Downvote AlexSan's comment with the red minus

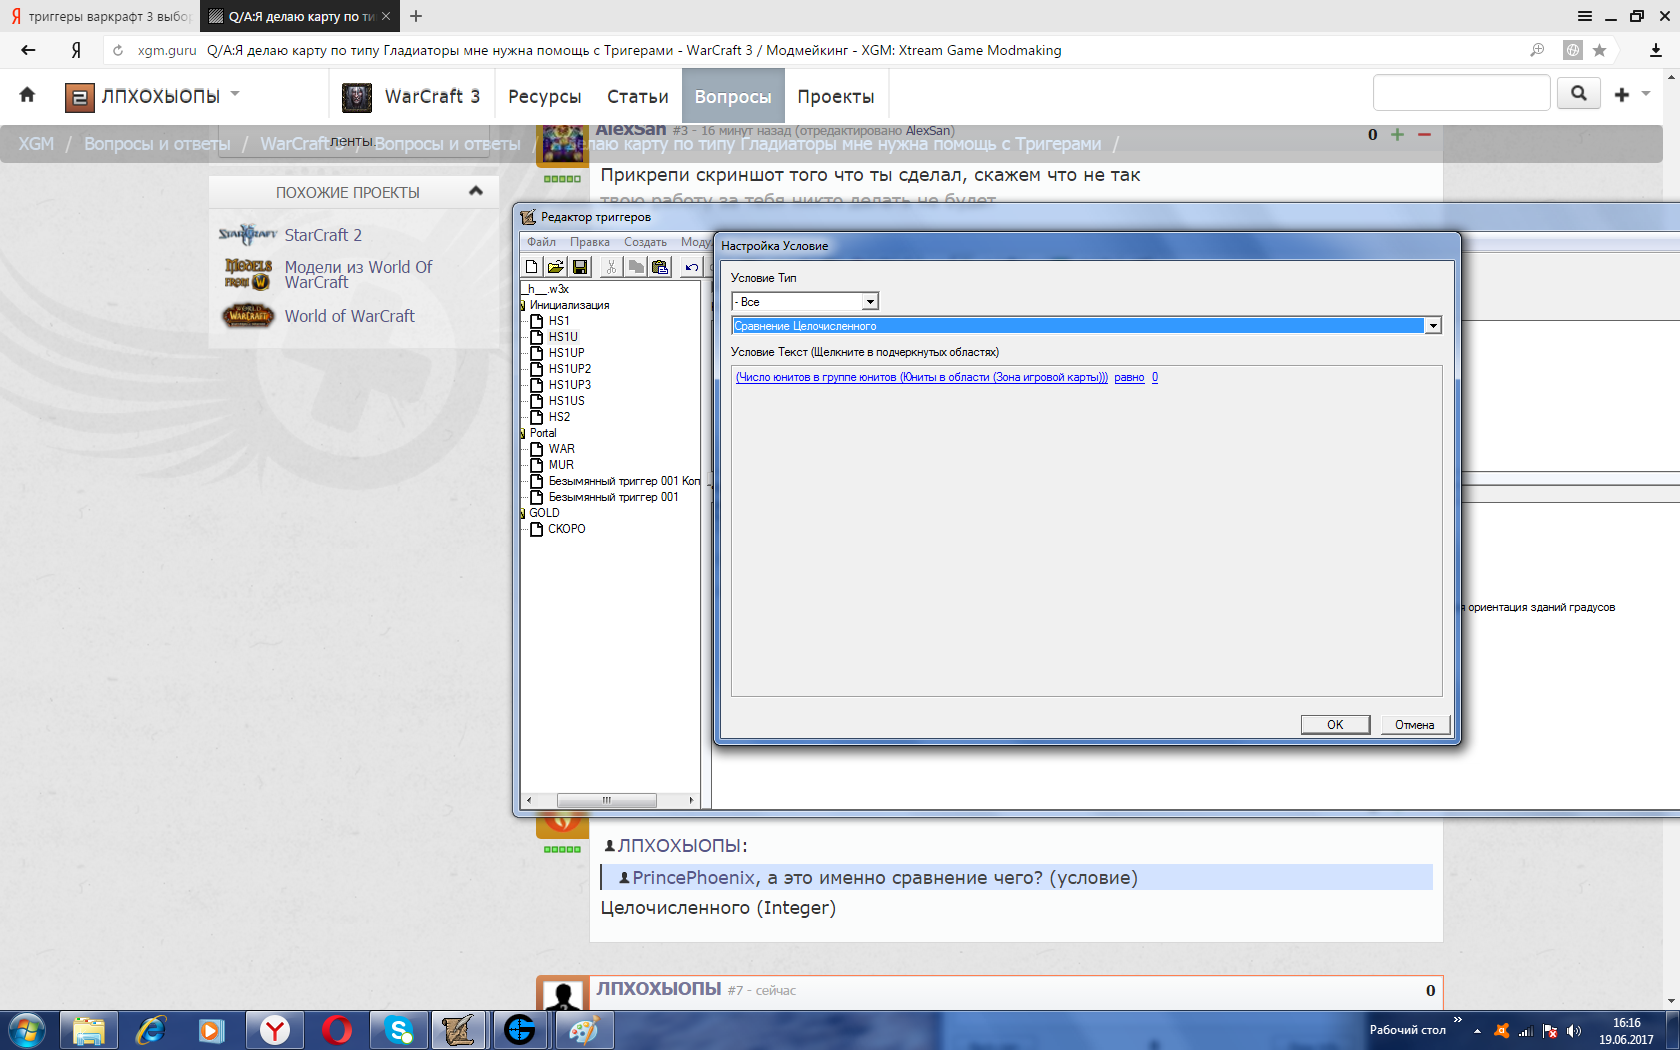(1425, 134)
